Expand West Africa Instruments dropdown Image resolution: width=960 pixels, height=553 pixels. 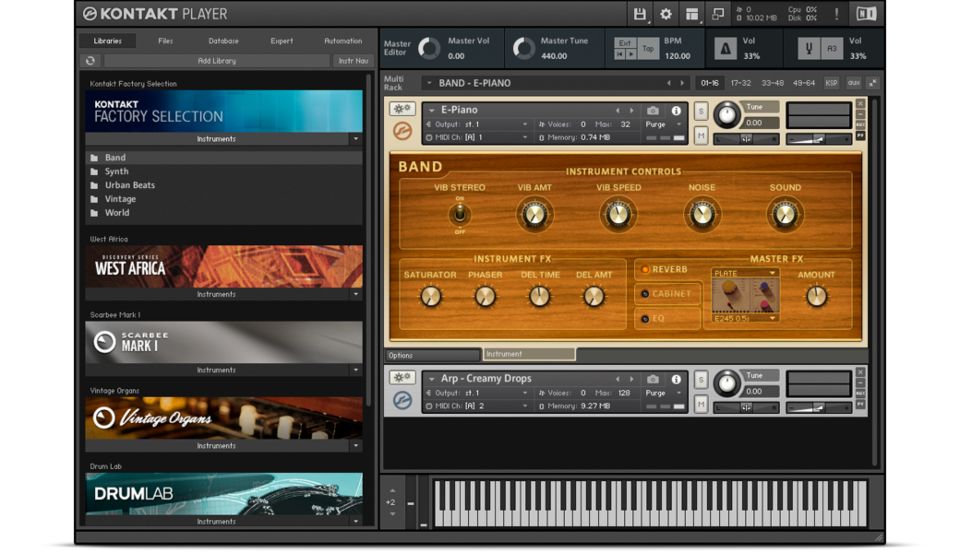click(x=355, y=295)
